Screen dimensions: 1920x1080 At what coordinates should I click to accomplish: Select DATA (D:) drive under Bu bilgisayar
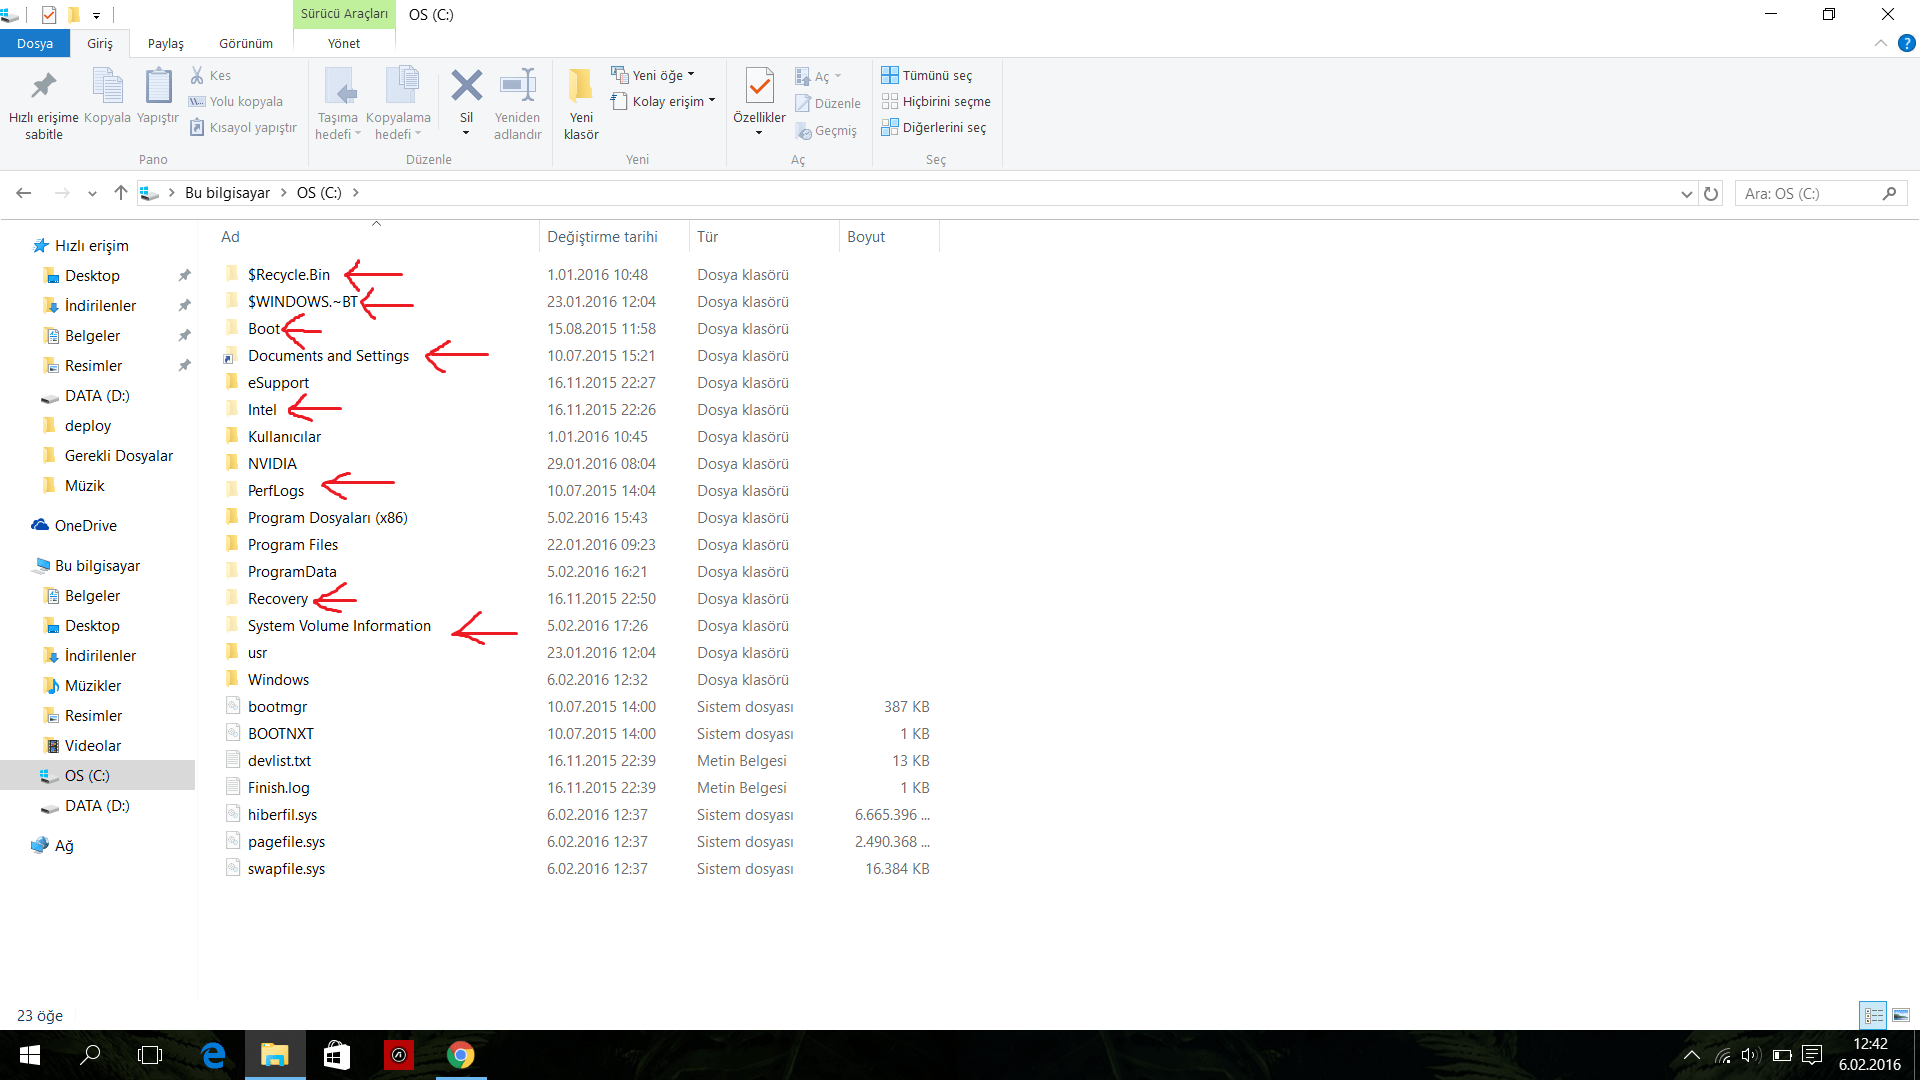click(x=96, y=805)
